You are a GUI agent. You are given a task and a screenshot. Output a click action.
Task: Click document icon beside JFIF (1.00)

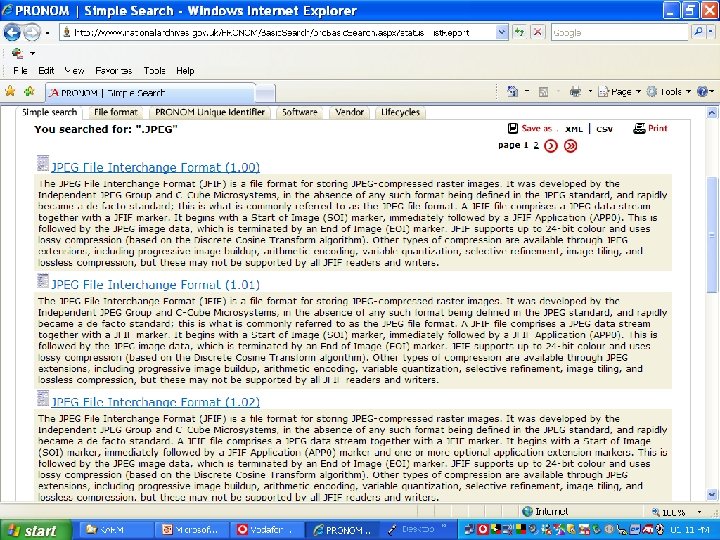coord(43,163)
